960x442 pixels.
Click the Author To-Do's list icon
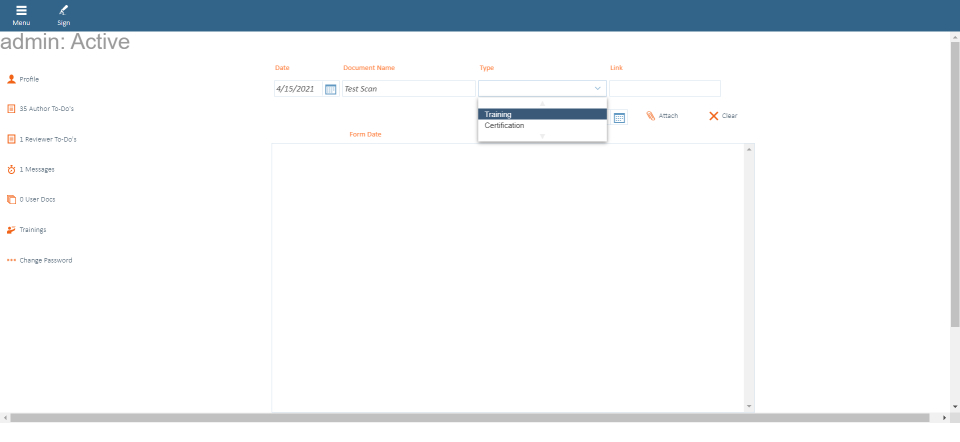click(11, 108)
